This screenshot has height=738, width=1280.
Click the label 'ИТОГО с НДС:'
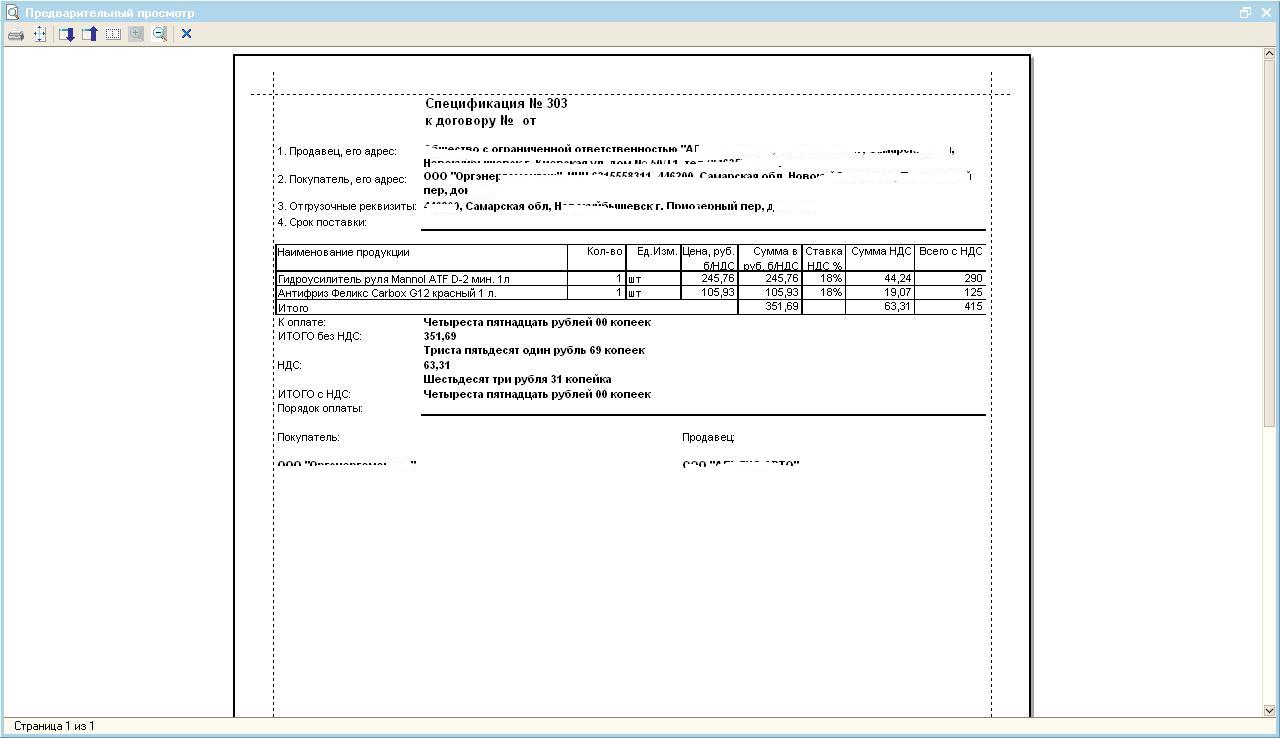[314, 395]
